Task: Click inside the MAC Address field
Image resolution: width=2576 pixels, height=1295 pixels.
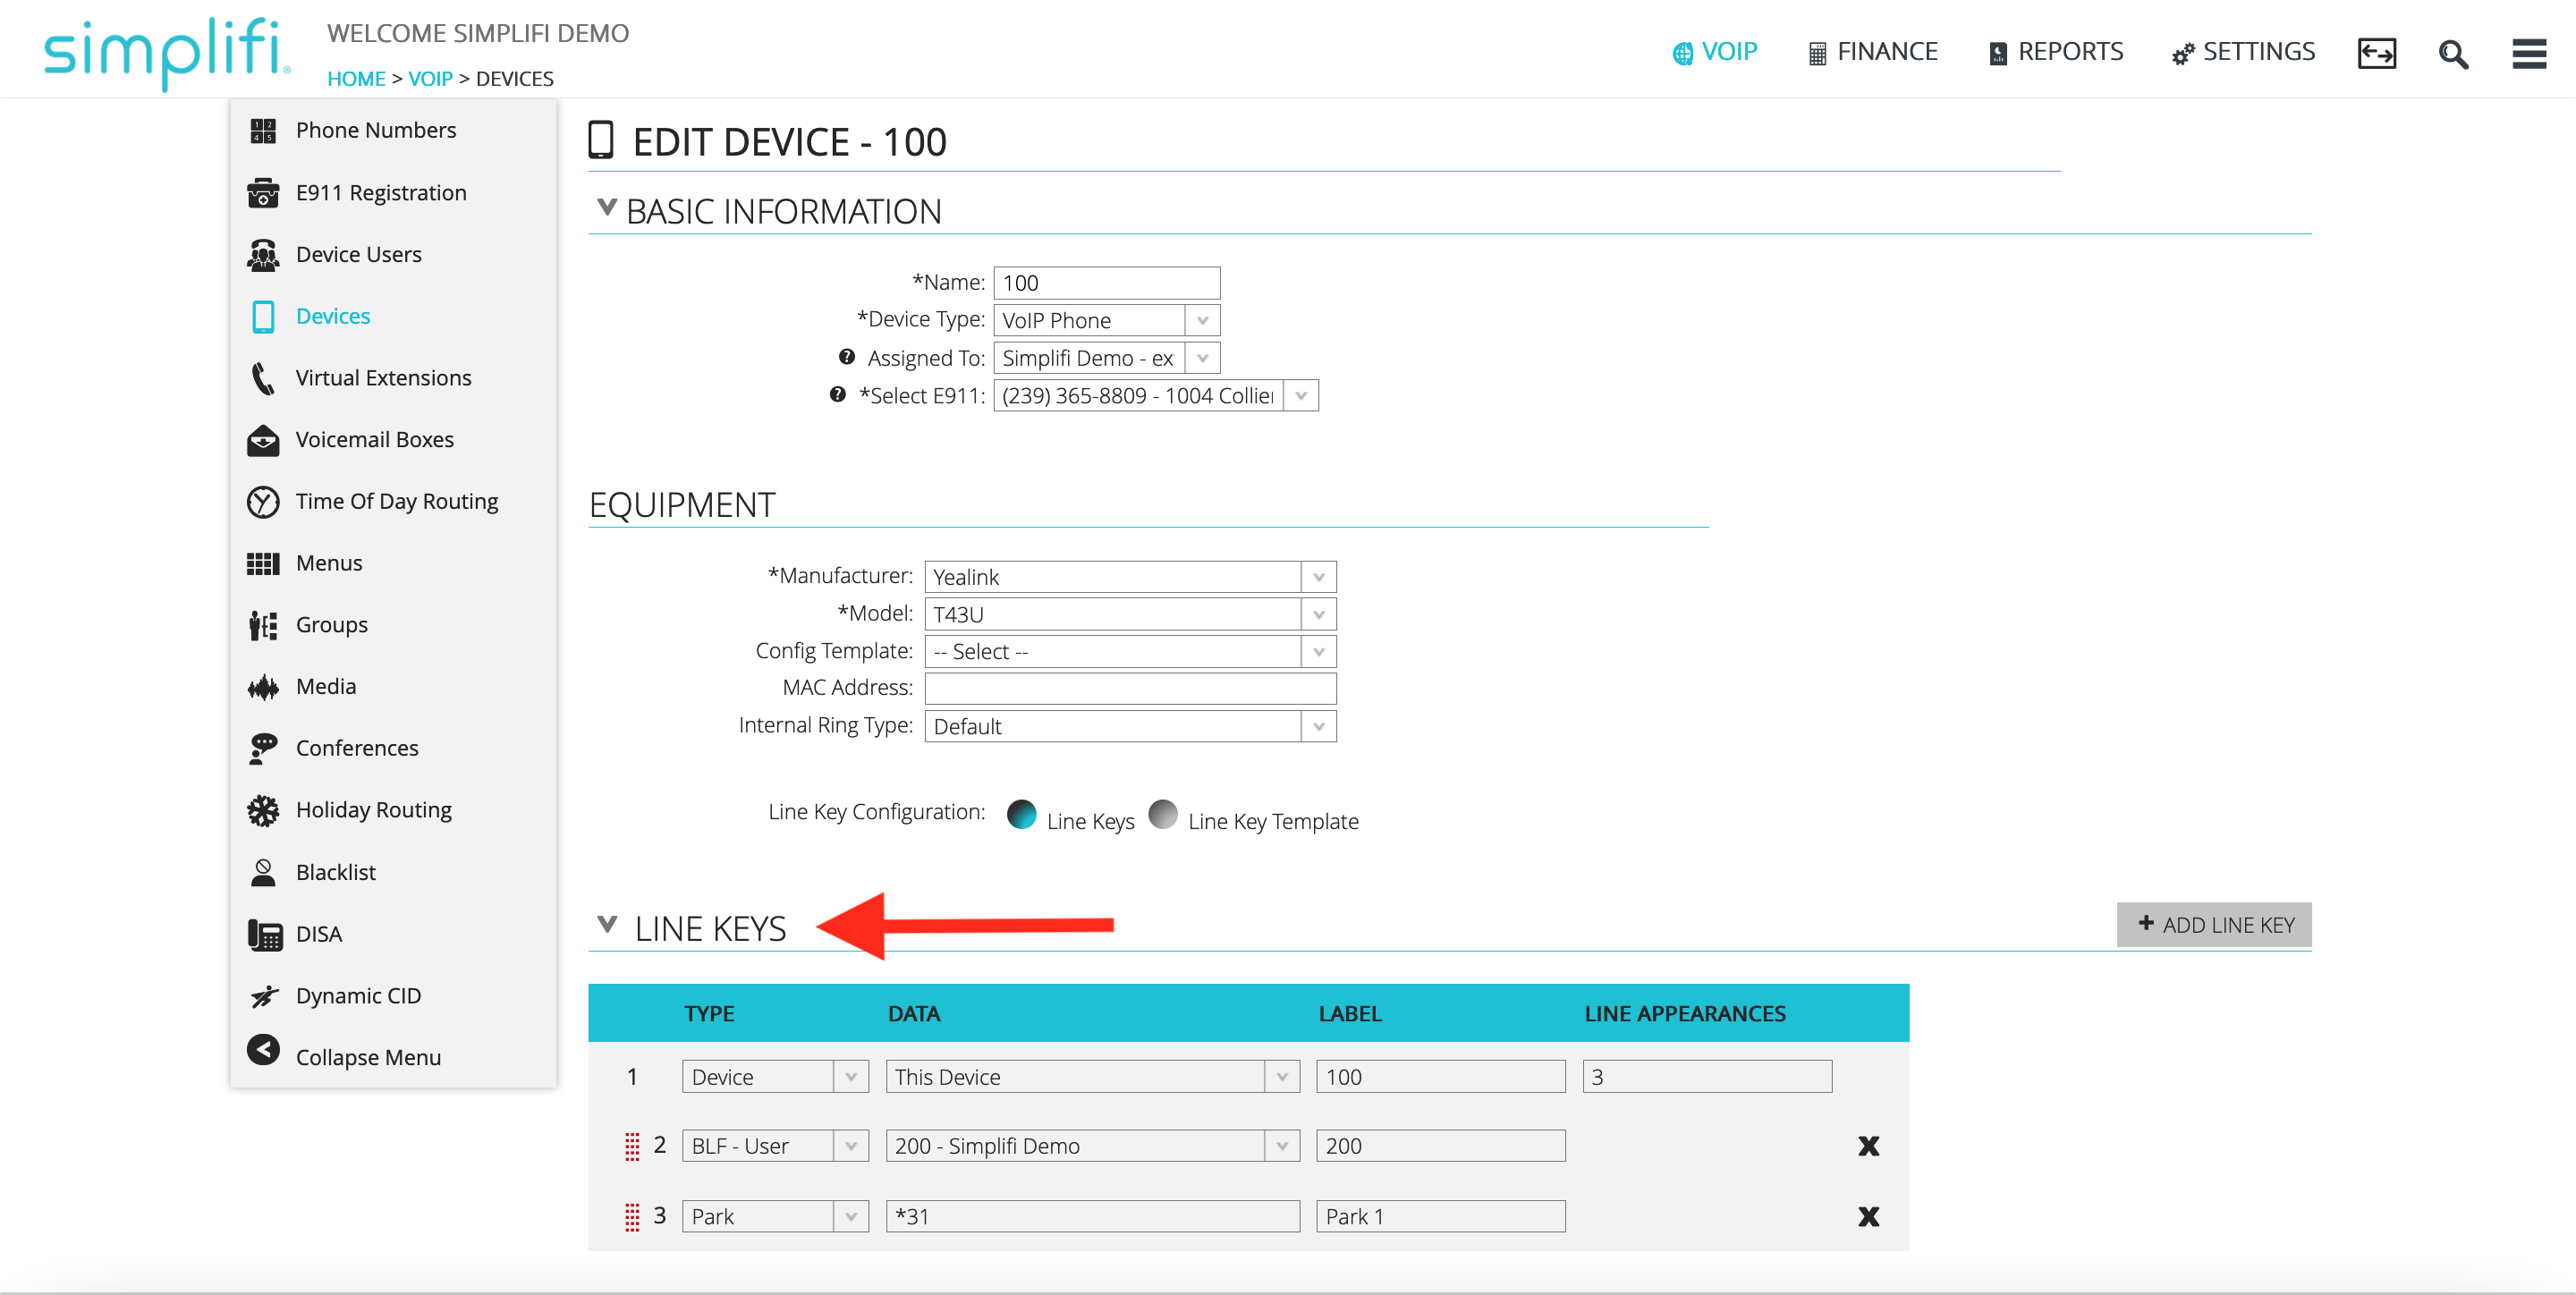Action: 1130,688
